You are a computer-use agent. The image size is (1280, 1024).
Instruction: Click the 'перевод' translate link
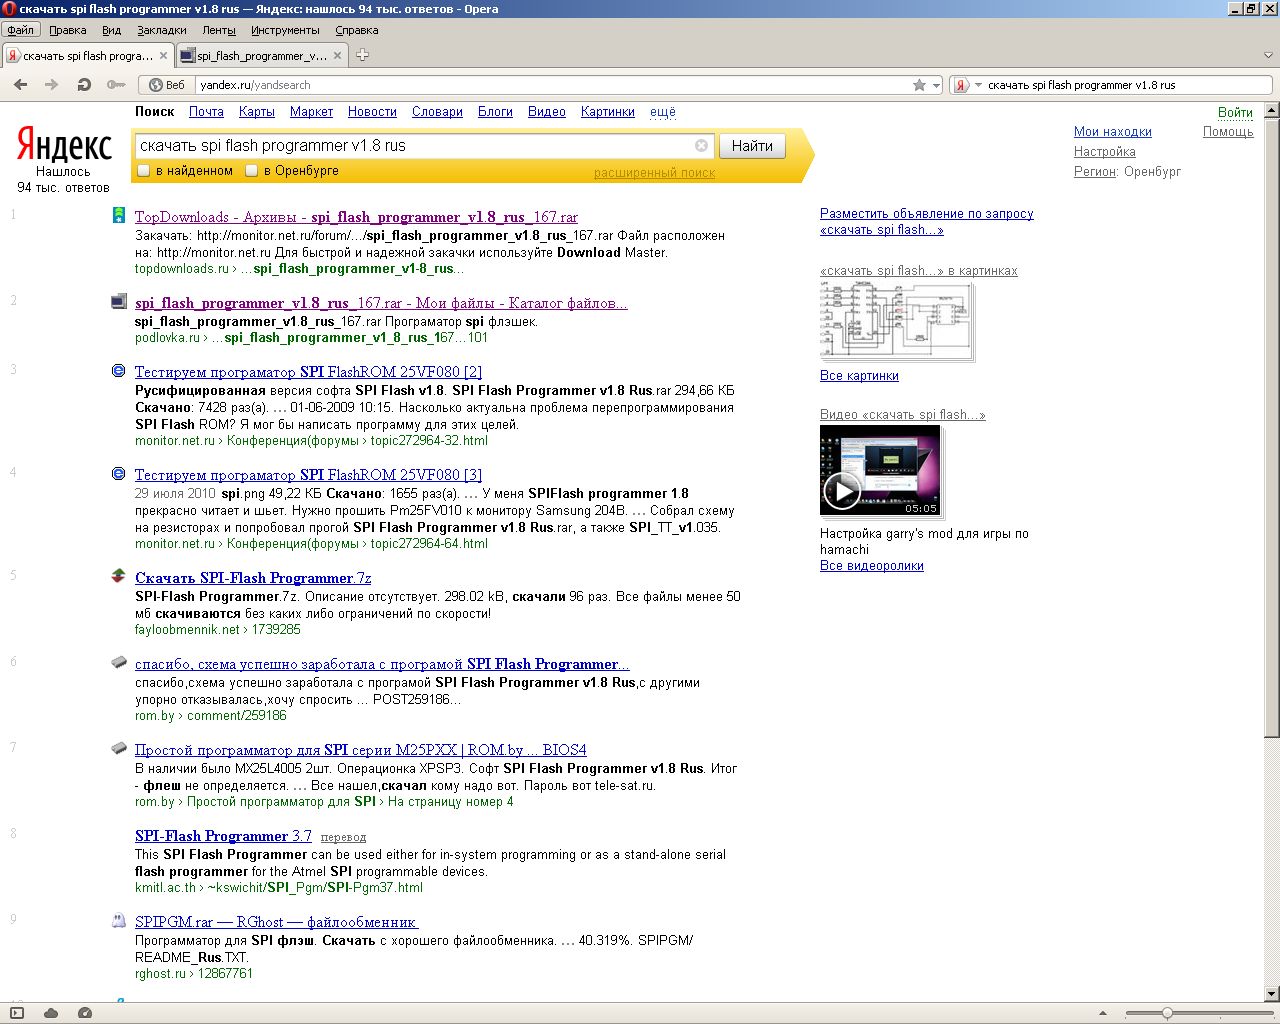click(343, 837)
